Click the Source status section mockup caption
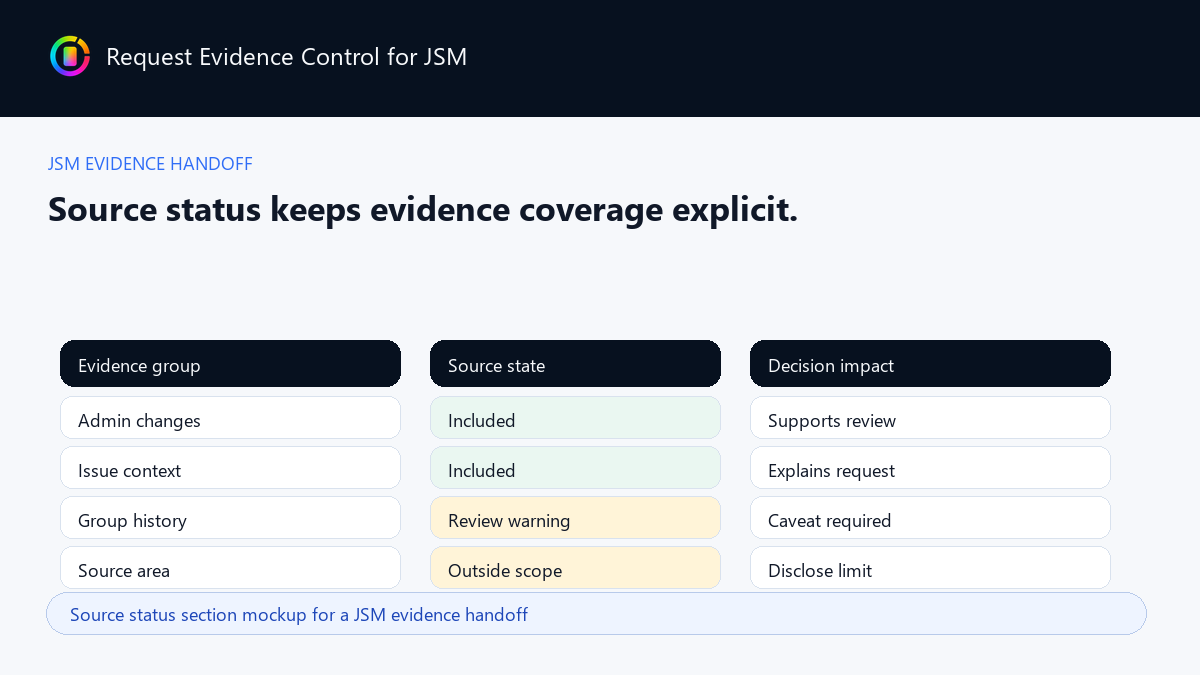1200x675 pixels. [x=596, y=614]
